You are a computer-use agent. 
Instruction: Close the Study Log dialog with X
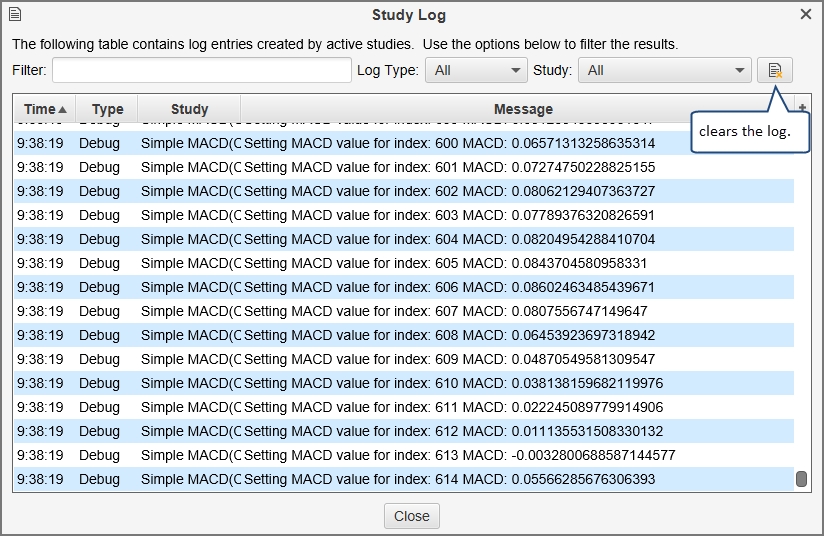coord(806,14)
